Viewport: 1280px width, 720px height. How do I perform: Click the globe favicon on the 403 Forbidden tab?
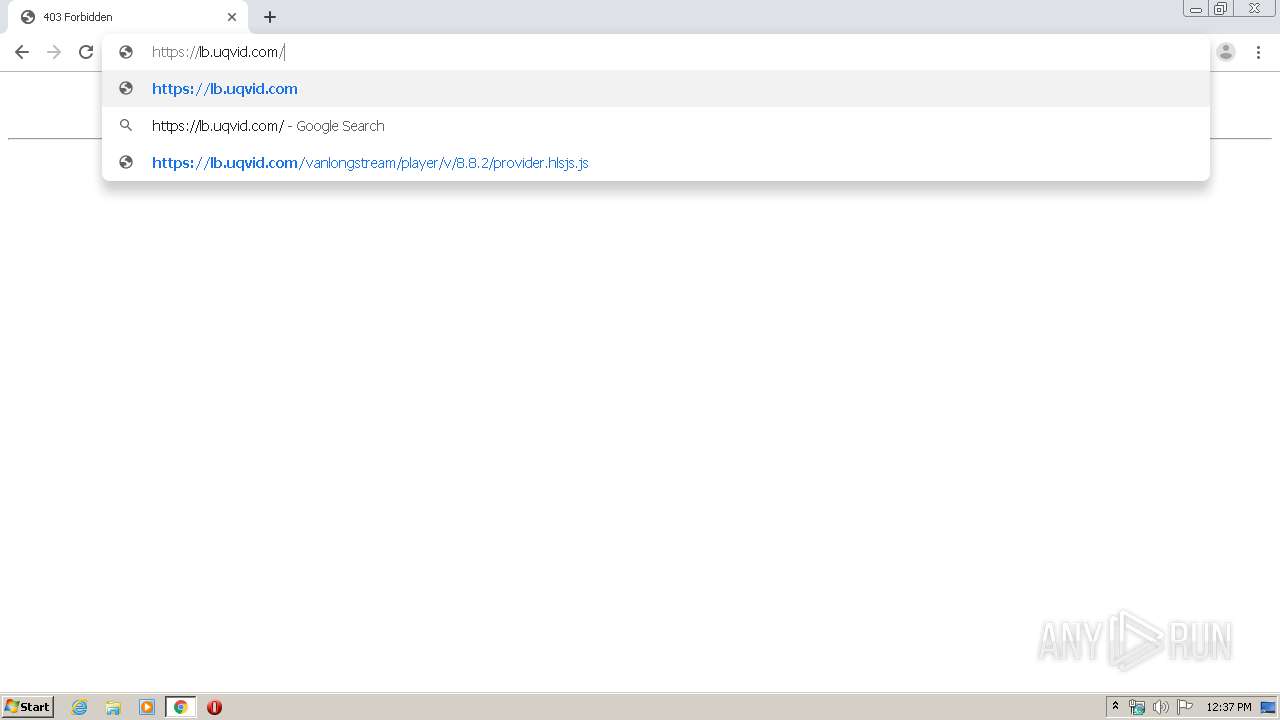28,17
